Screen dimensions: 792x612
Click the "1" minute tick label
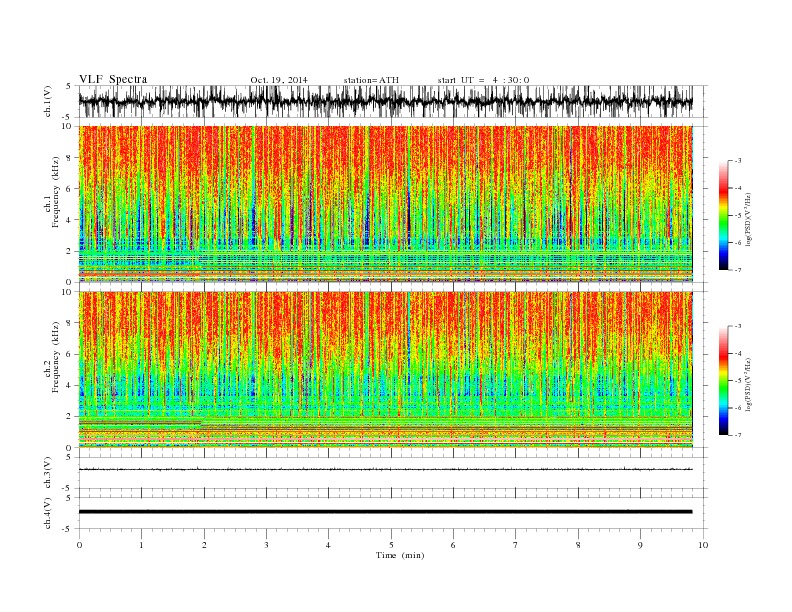(141, 545)
